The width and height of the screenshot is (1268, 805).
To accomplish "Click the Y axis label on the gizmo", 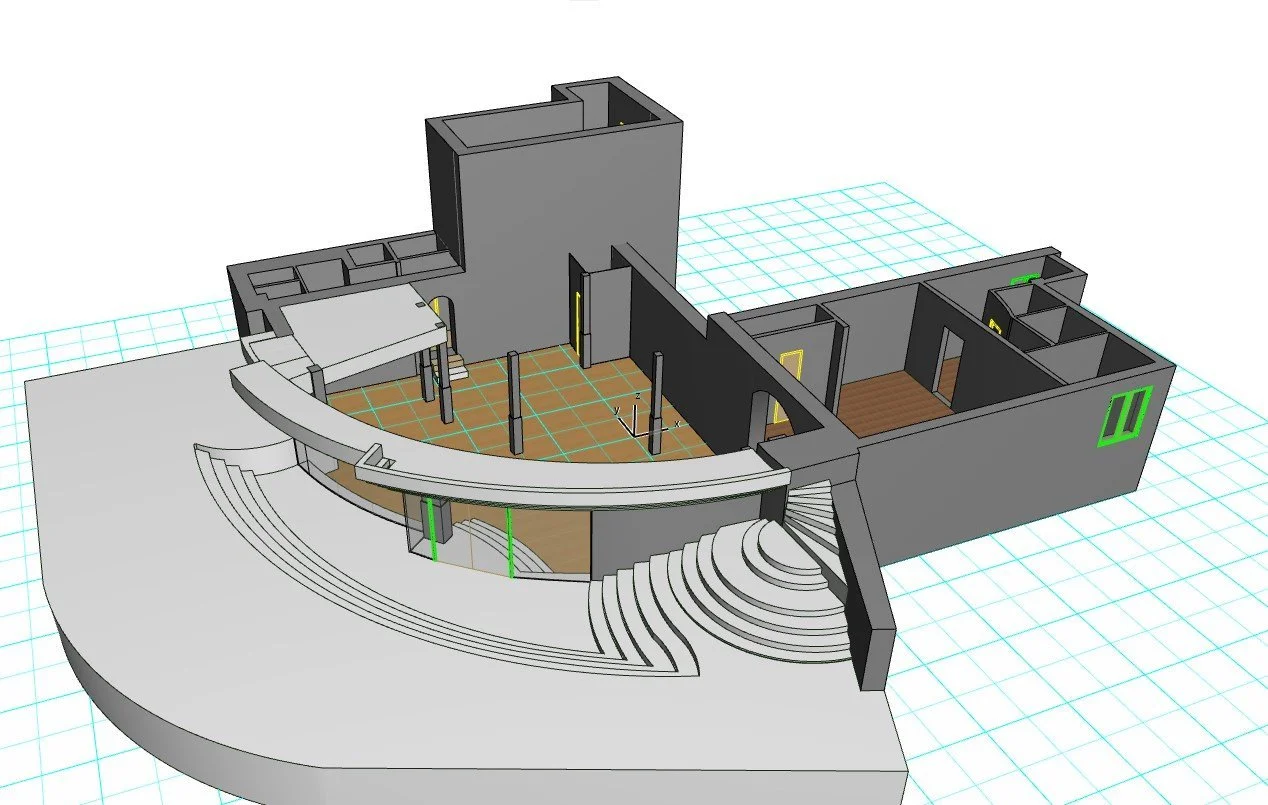I will pyautogui.click(x=617, y=410).
